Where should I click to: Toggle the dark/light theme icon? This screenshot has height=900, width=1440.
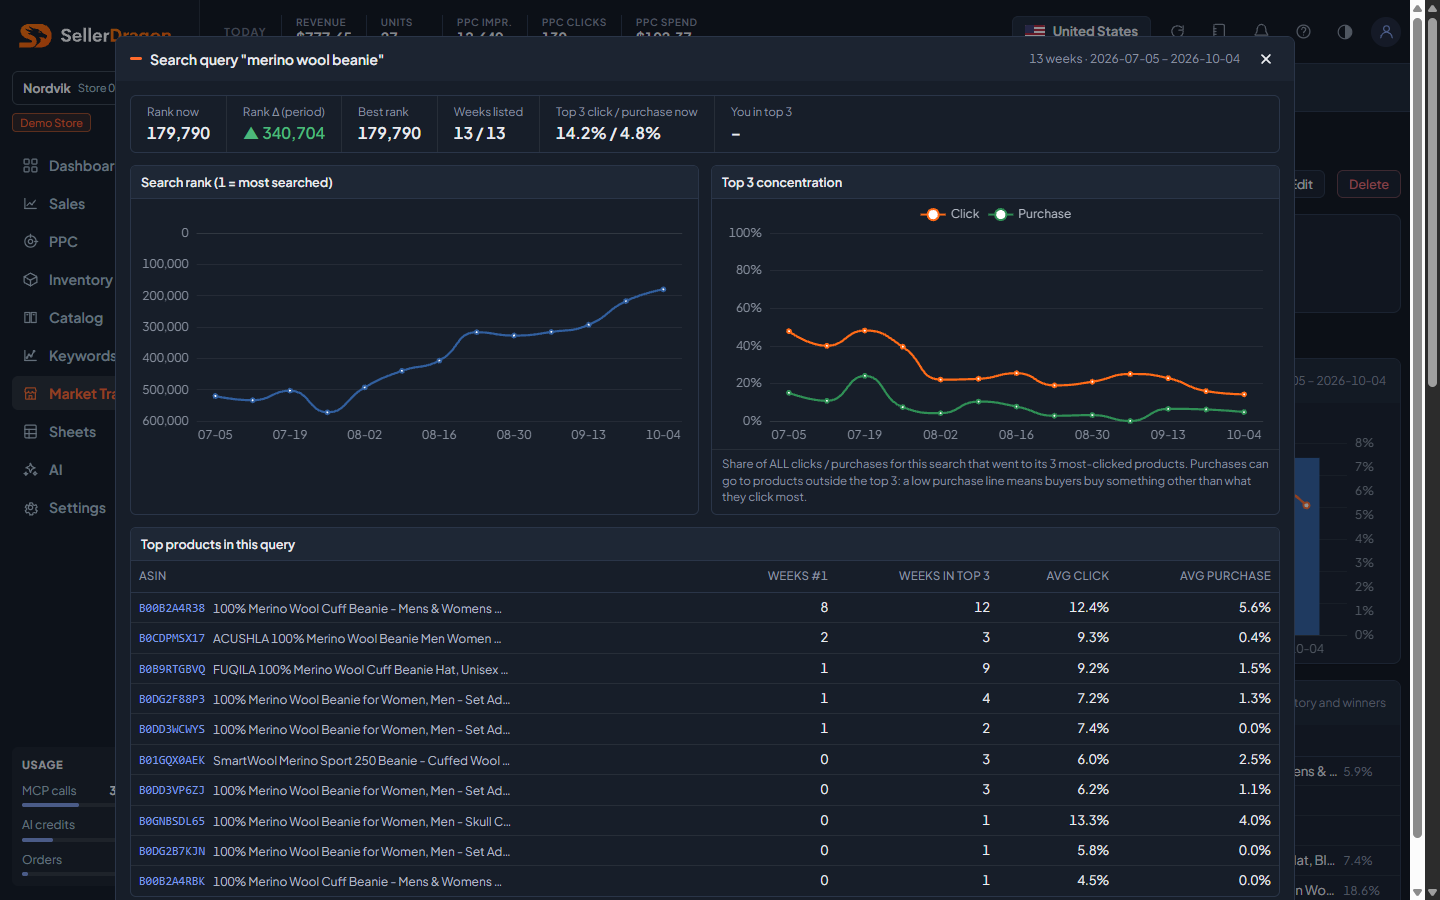(1345, 31)
